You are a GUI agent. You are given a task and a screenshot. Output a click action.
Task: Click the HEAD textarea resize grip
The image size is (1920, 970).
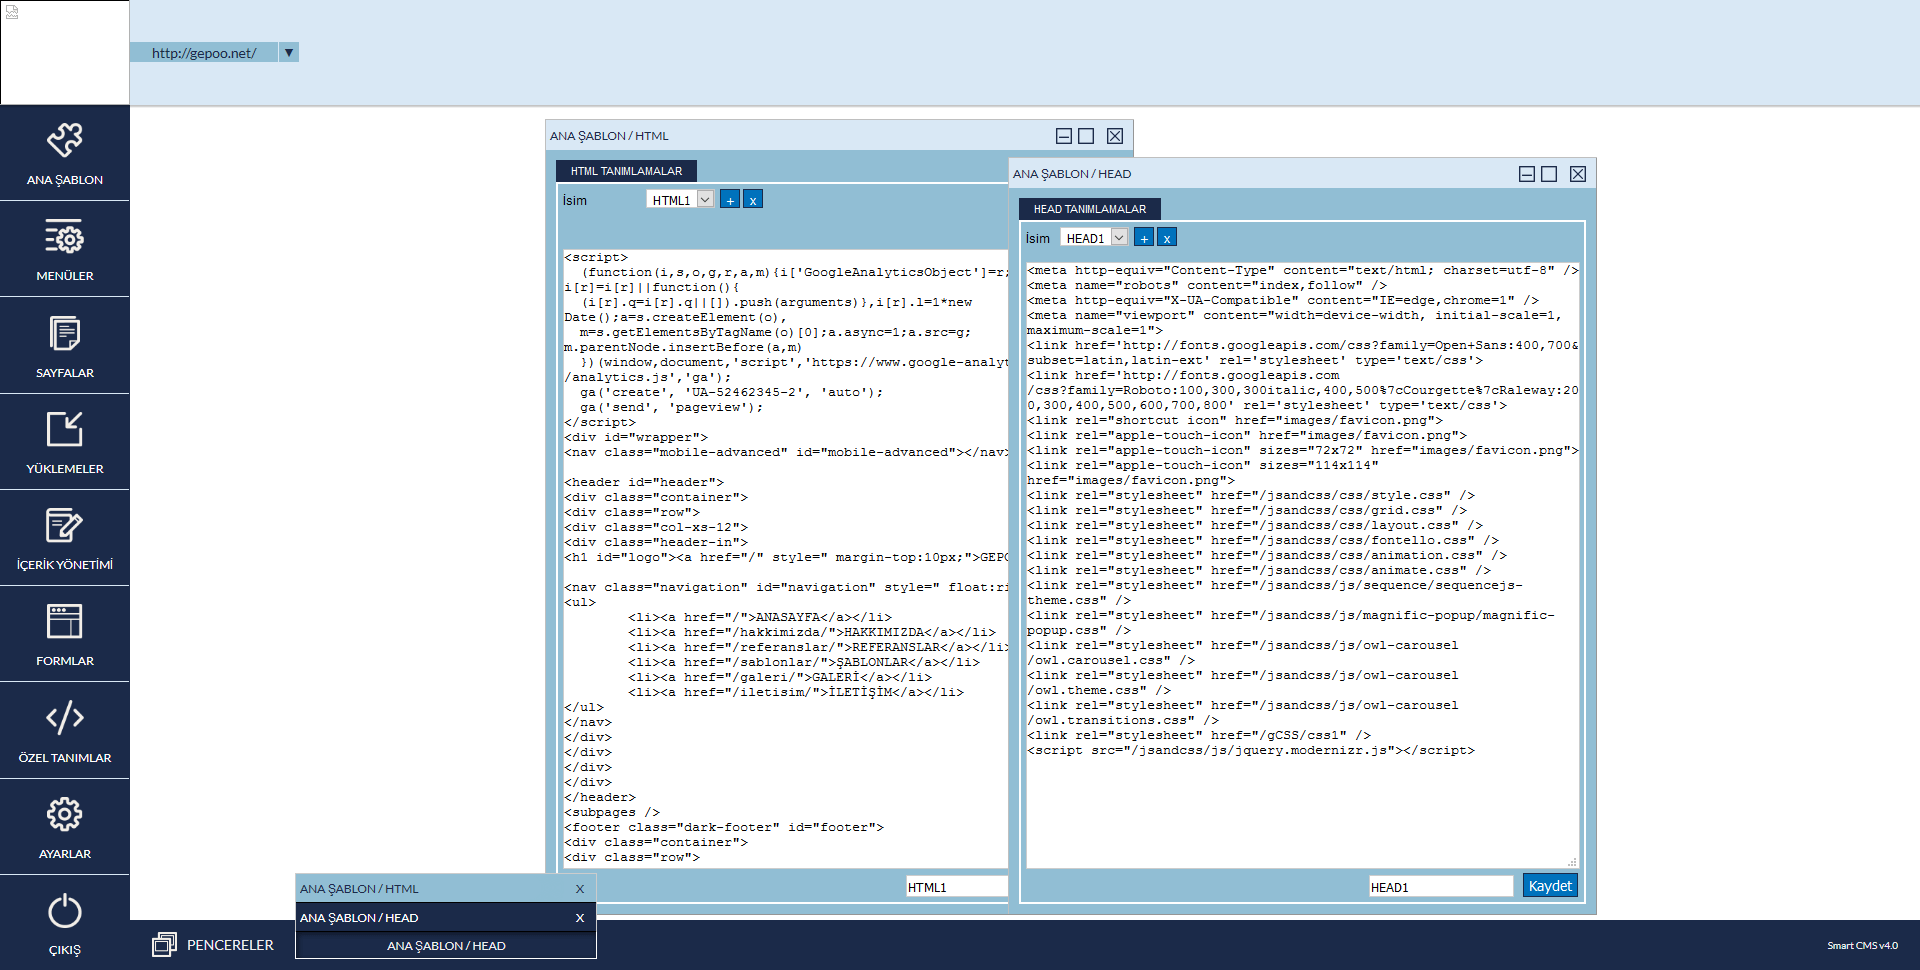pyautogui.click(x=1572, y=861)
